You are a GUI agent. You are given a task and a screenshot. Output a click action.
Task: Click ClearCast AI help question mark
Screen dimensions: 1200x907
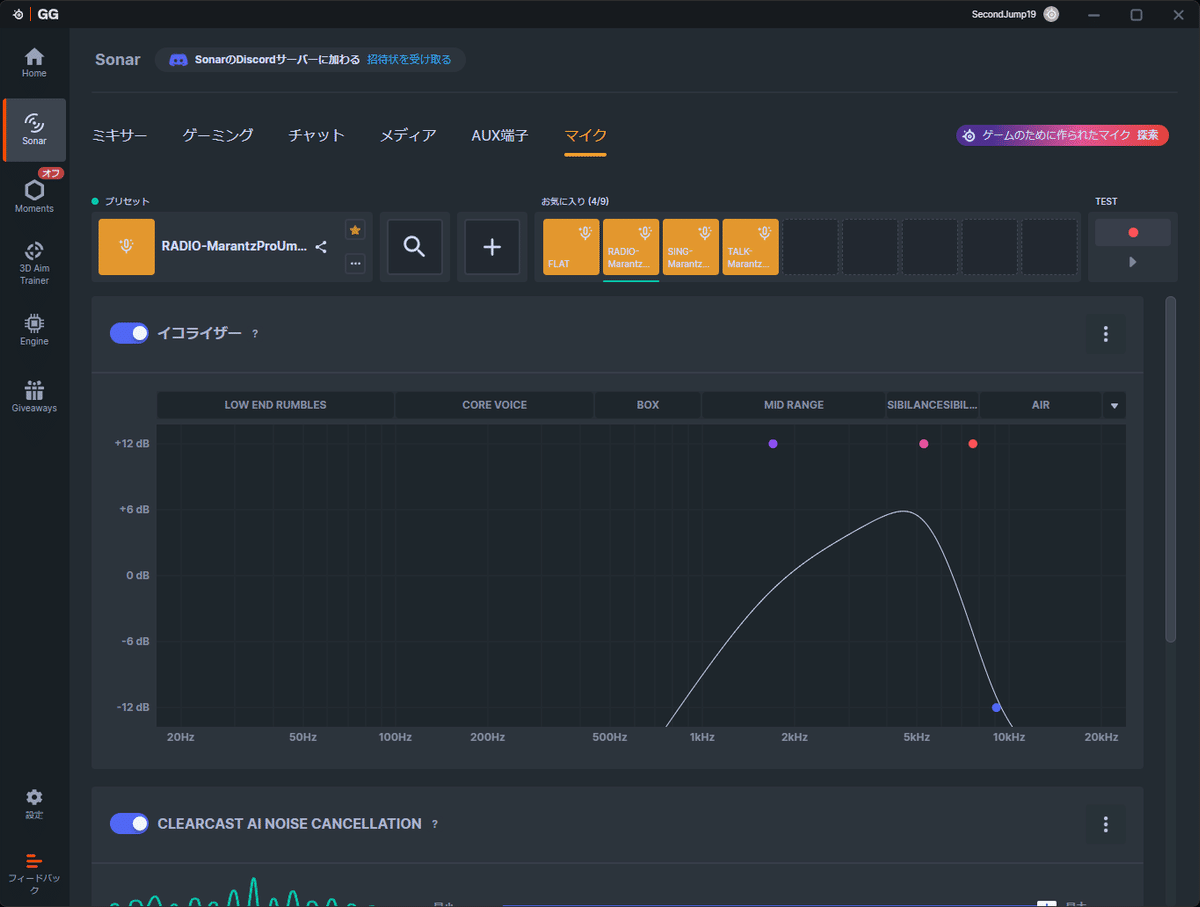pos(434,824)
